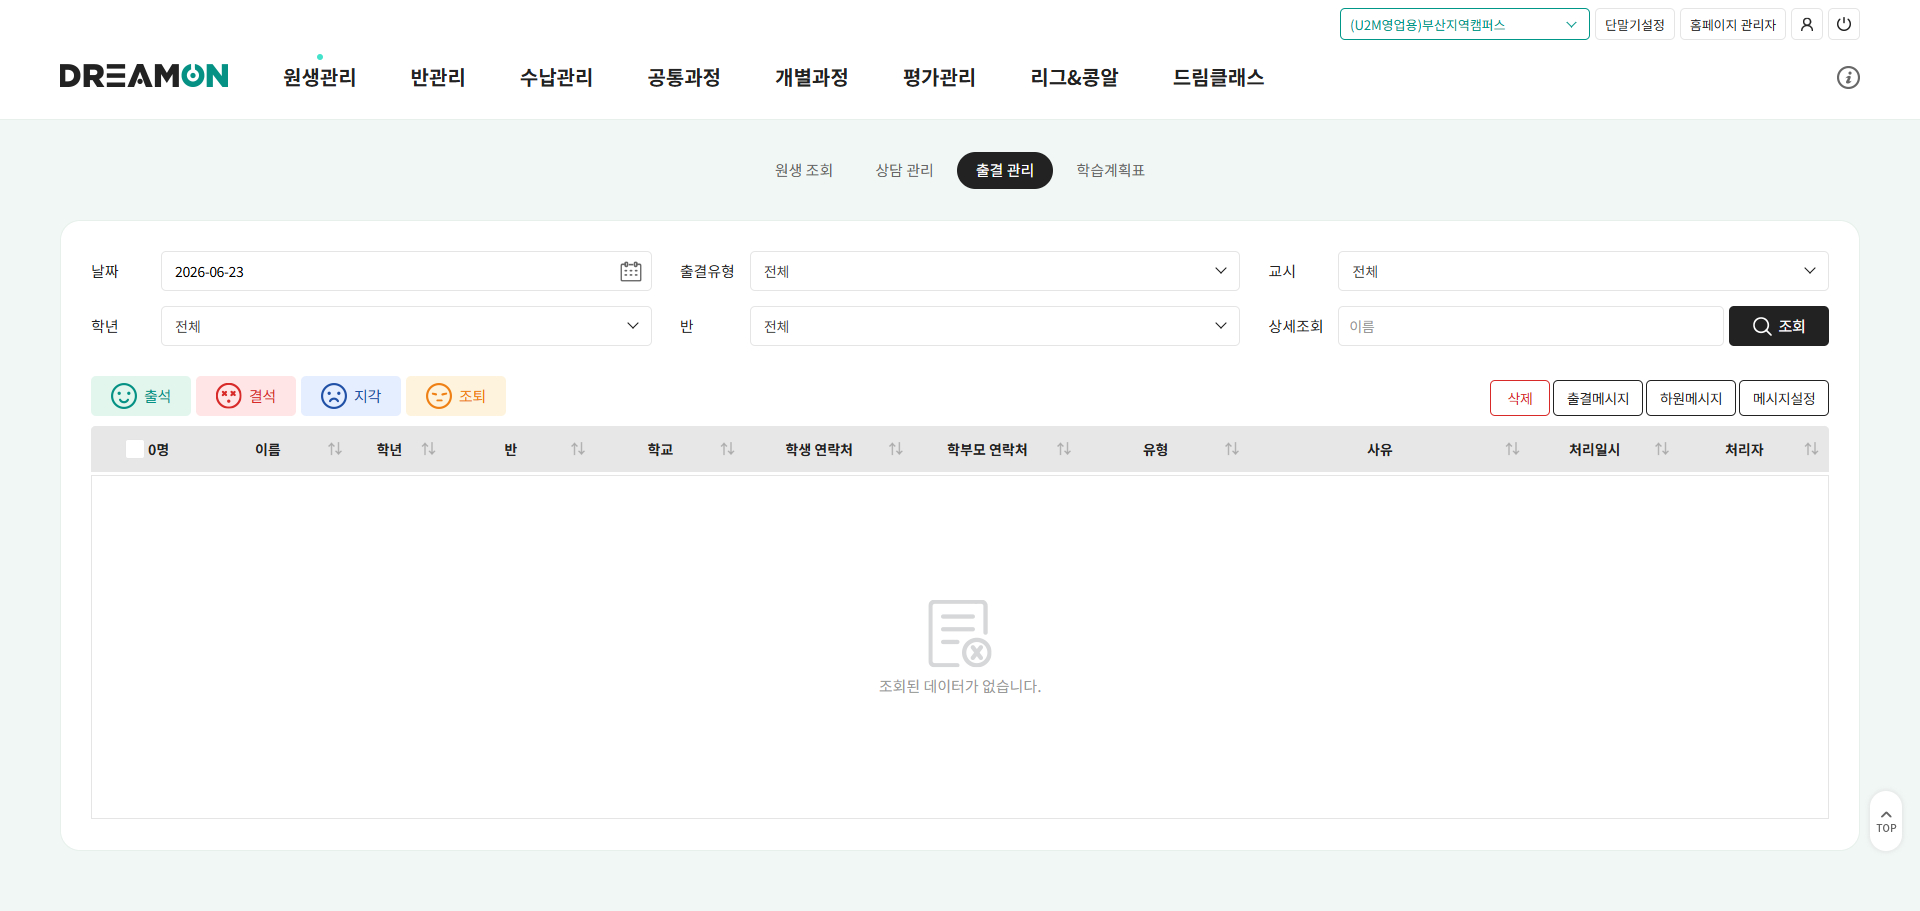Image resolution: width=1920 pixels, height=911 pixels.
Task: Expand the 교시 dropdown
Action: click(x=1583, y=271)
